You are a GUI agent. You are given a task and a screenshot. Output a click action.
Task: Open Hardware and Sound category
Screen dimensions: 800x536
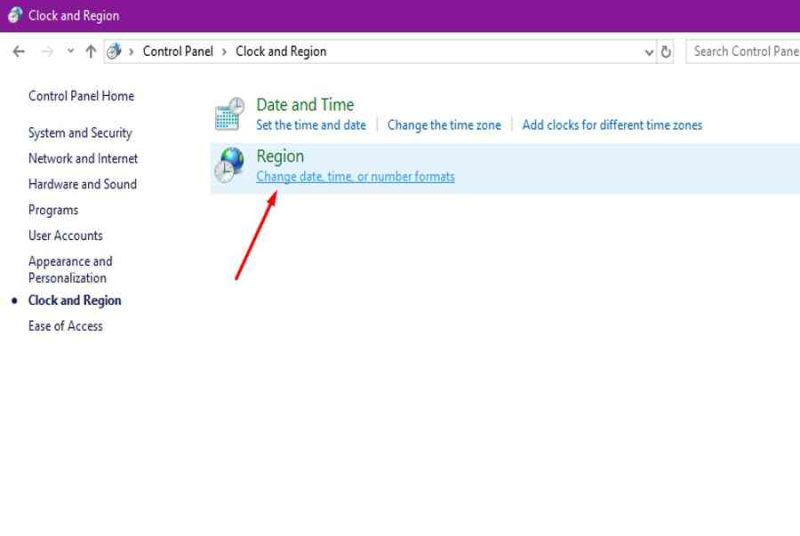(x=83, y=184)
